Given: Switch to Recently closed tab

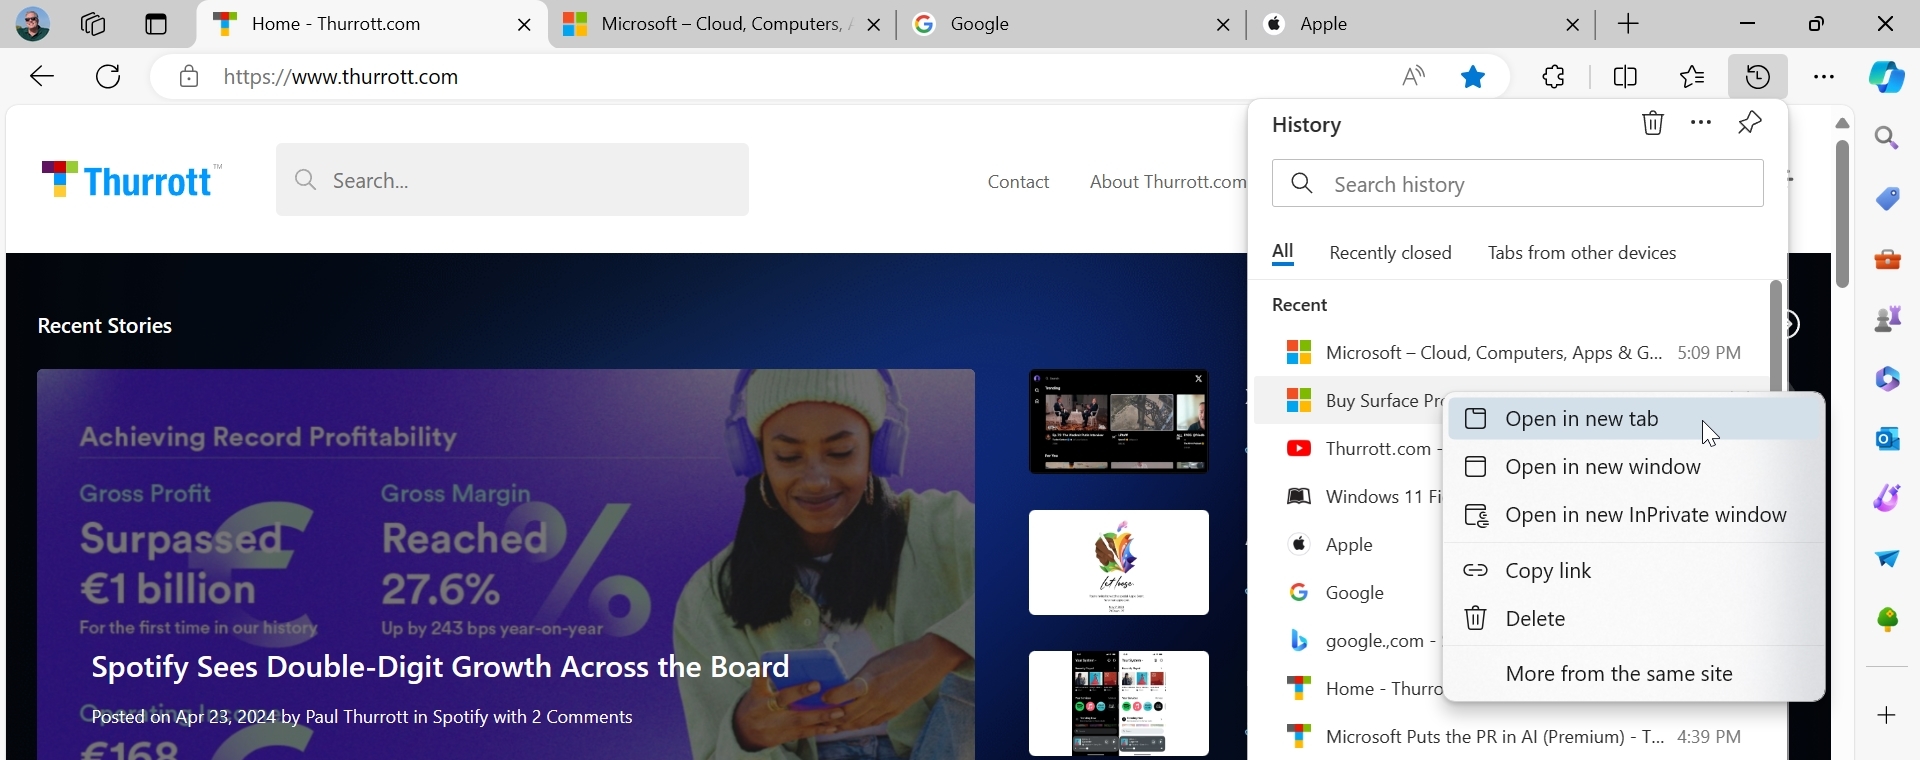Looking at the screenshot, I should (x=1390, y=254).
